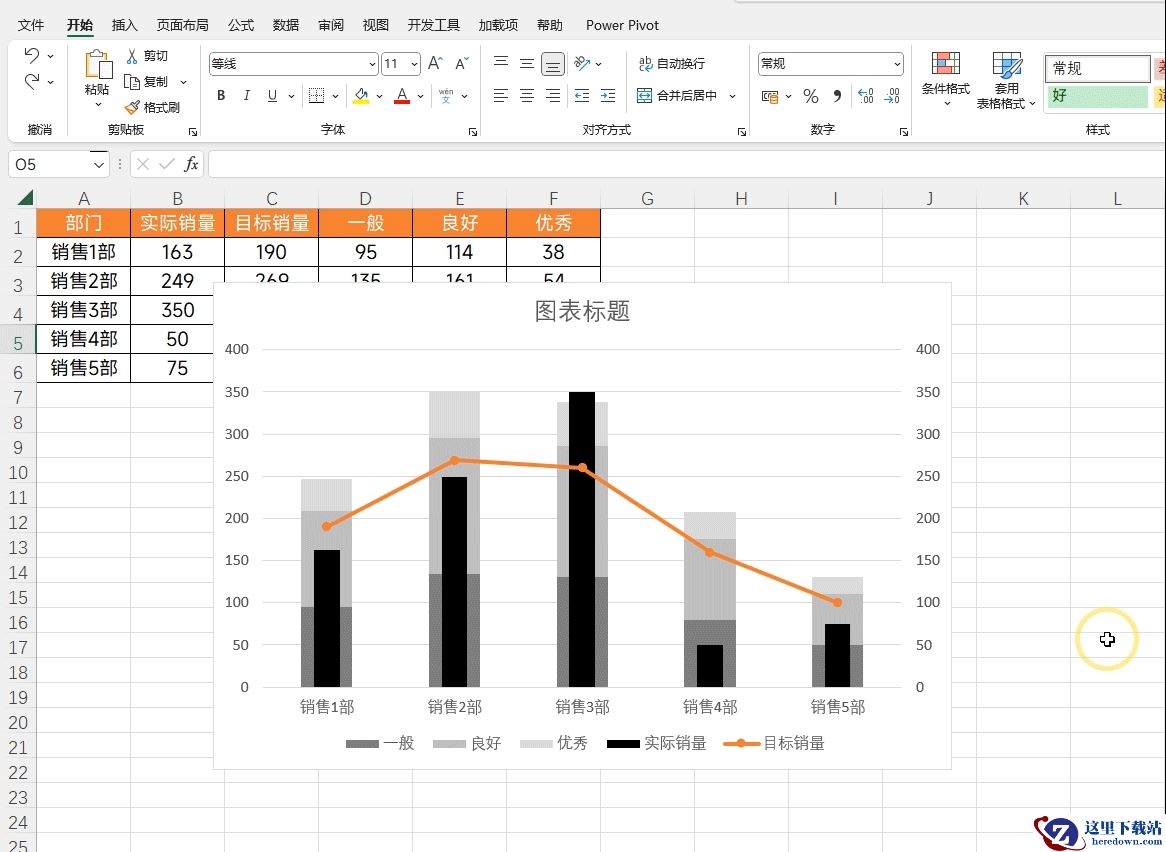Viewport: 1166px width, 852px height.
Task: Toggle Wrap Text (自动换行)
Action: click(671, 64)
